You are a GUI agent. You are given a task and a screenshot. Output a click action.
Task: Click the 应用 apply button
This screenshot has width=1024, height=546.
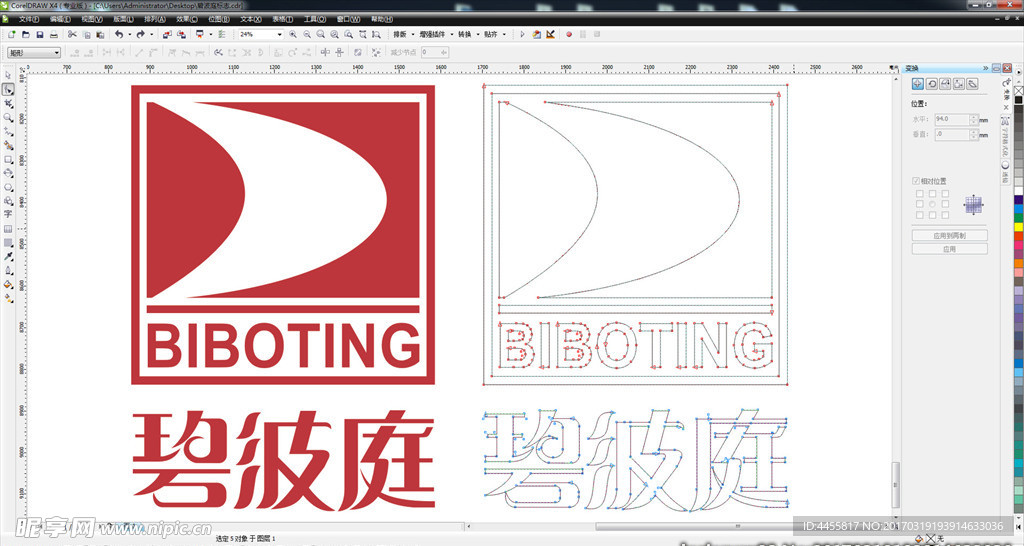pos(949,249)
